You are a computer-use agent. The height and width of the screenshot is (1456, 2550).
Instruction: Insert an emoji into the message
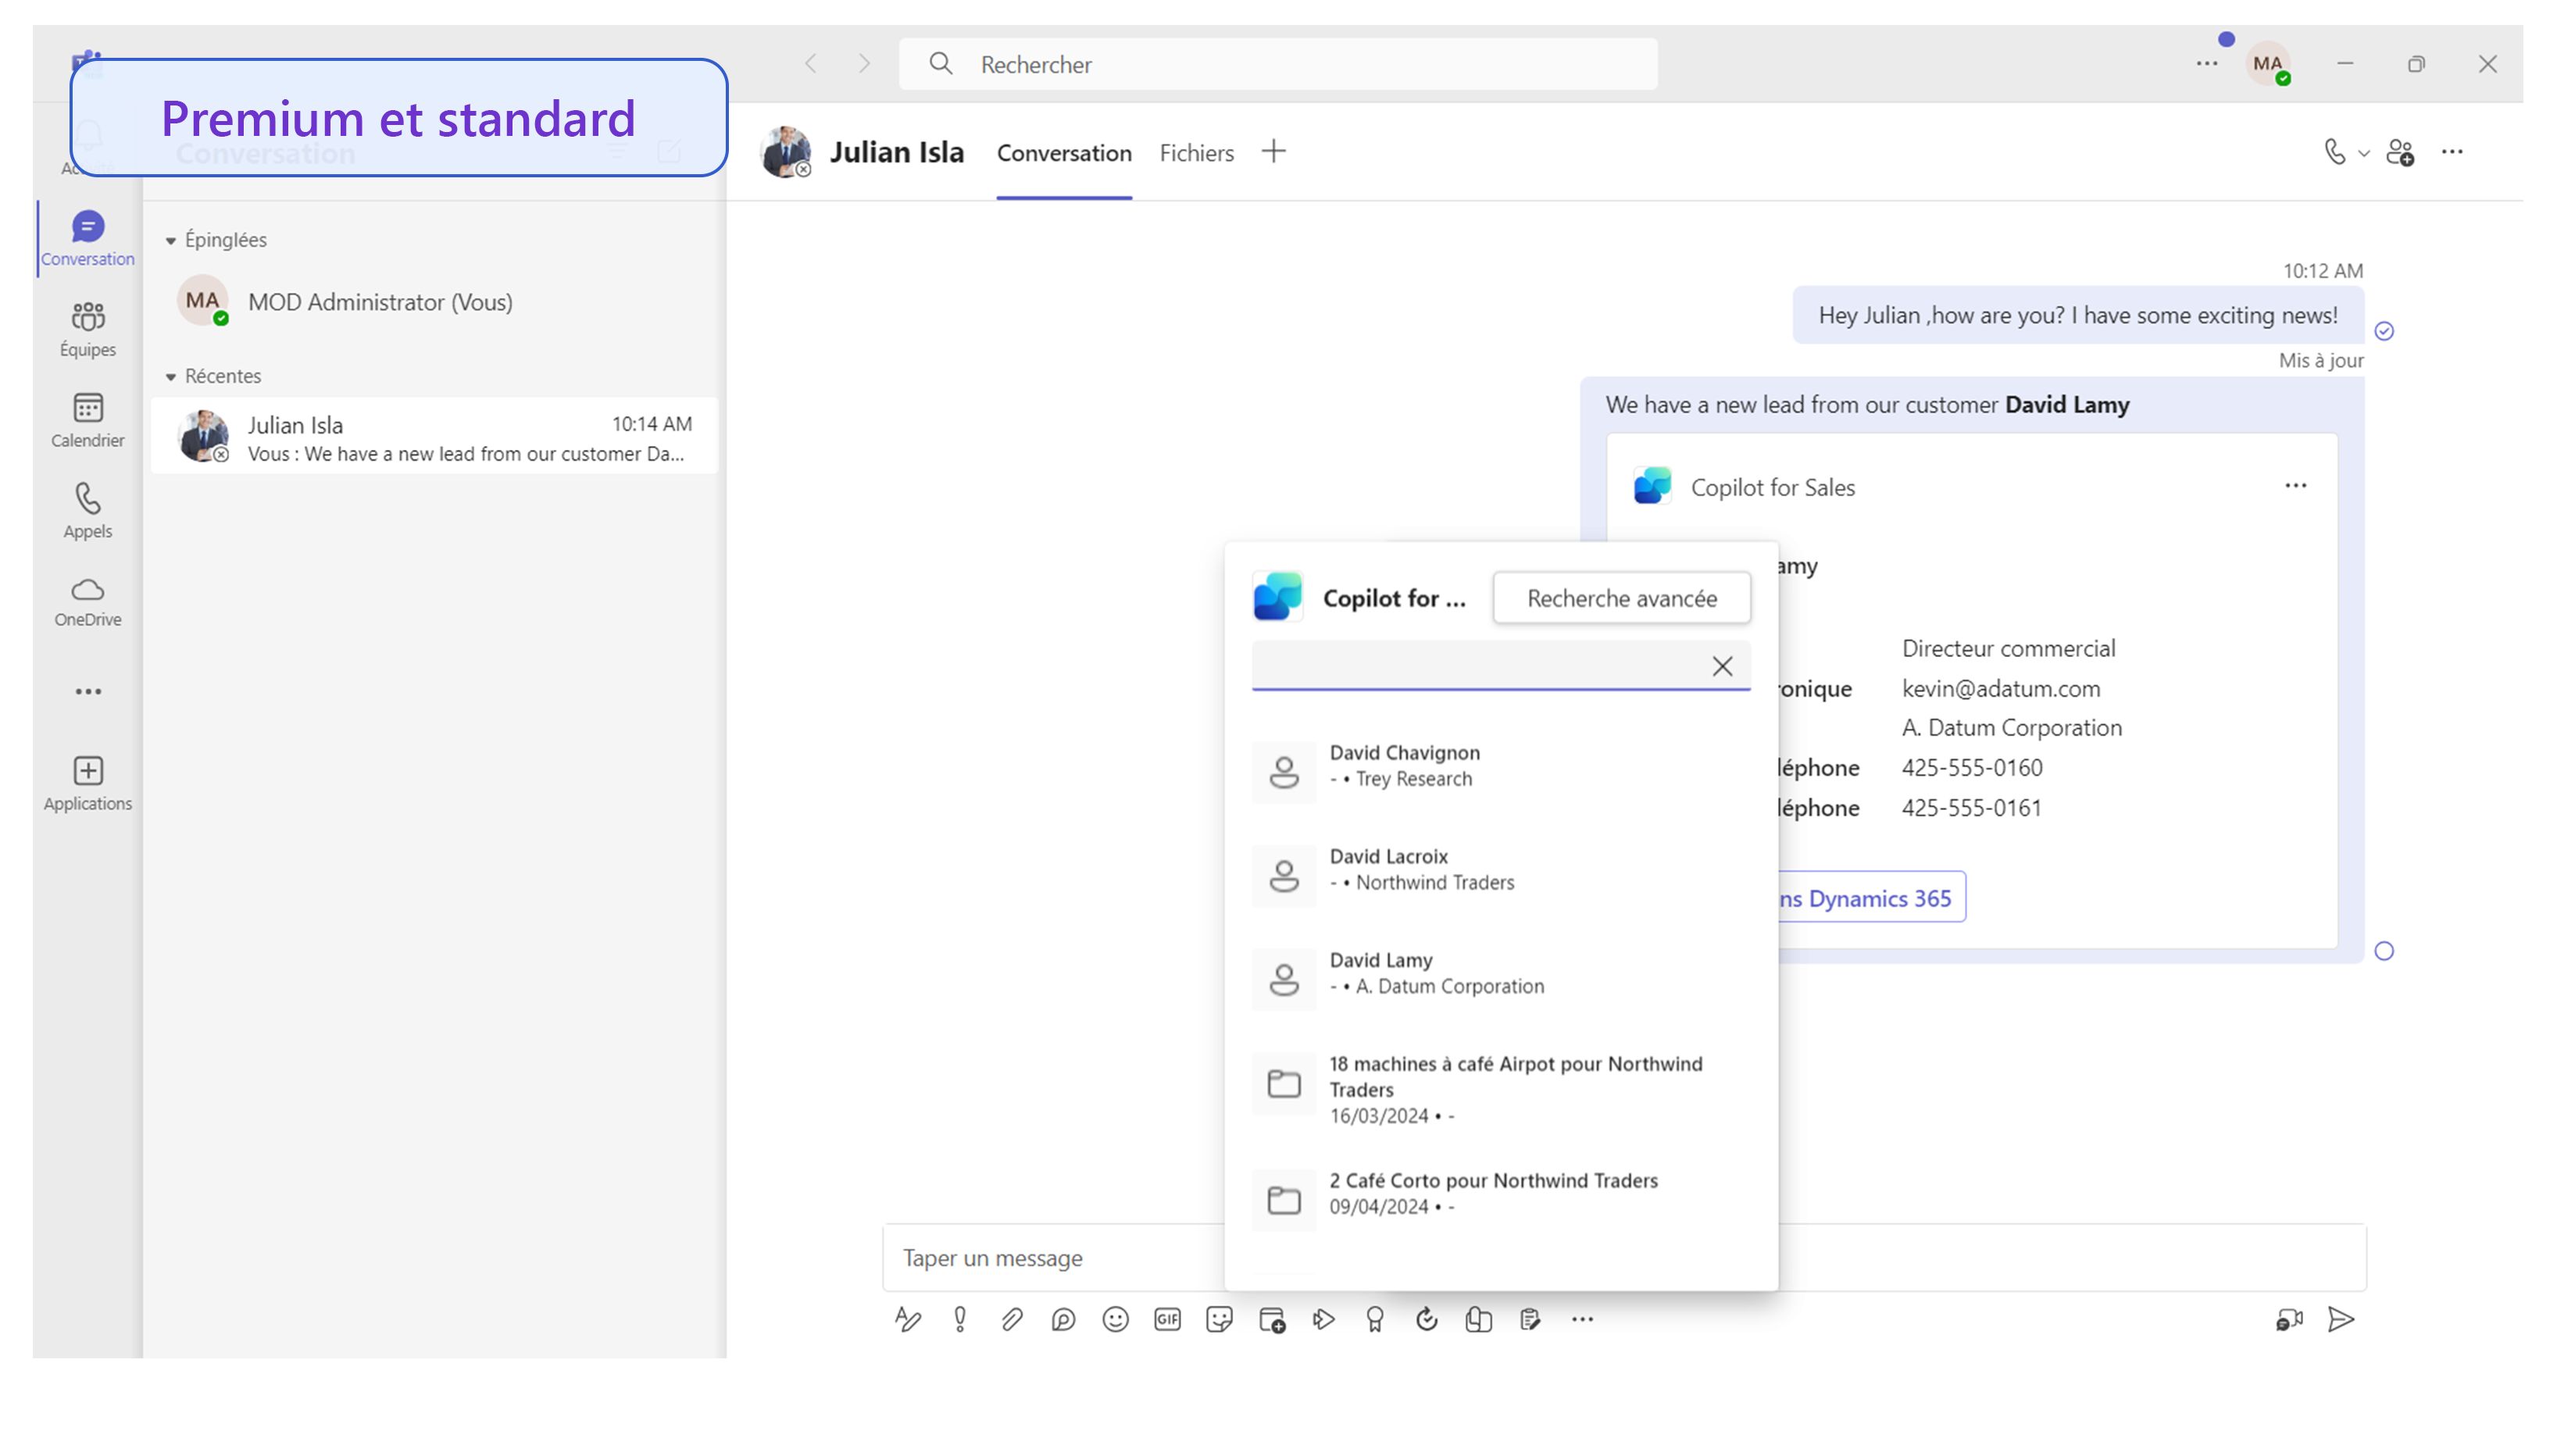pos(1115,1319)
